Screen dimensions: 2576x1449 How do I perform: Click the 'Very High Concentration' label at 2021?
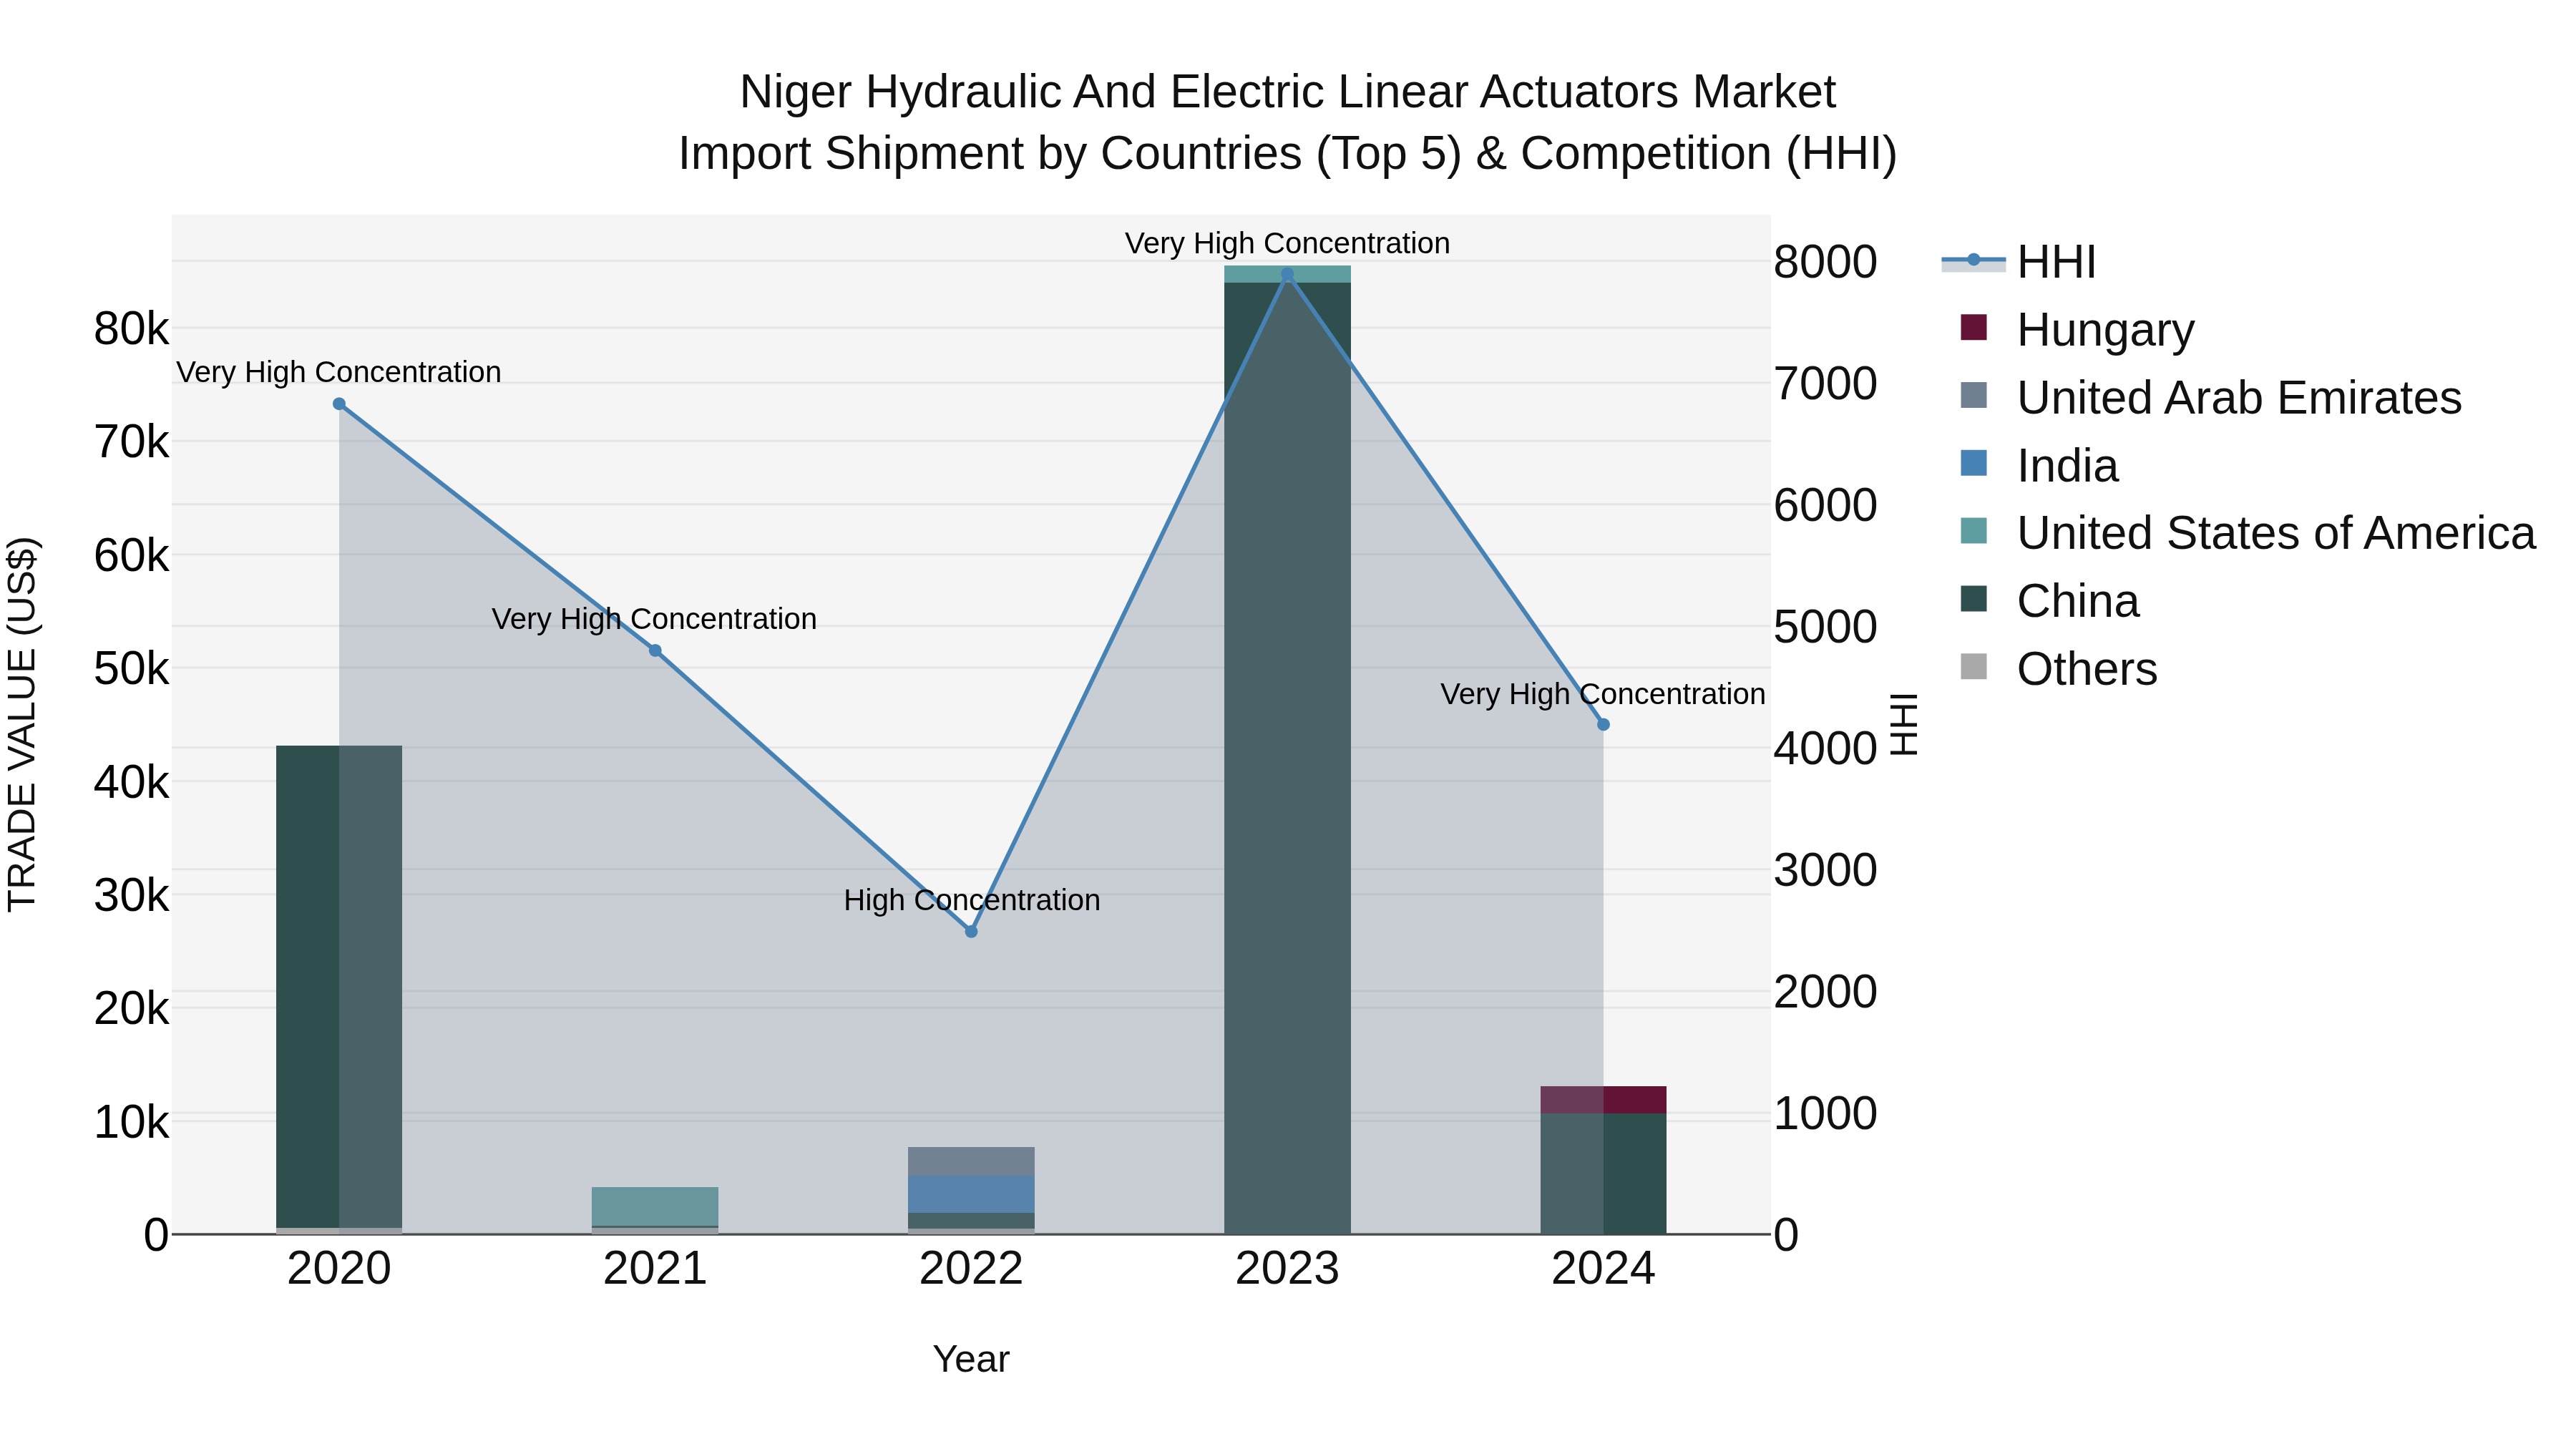[x=654, y=619]
